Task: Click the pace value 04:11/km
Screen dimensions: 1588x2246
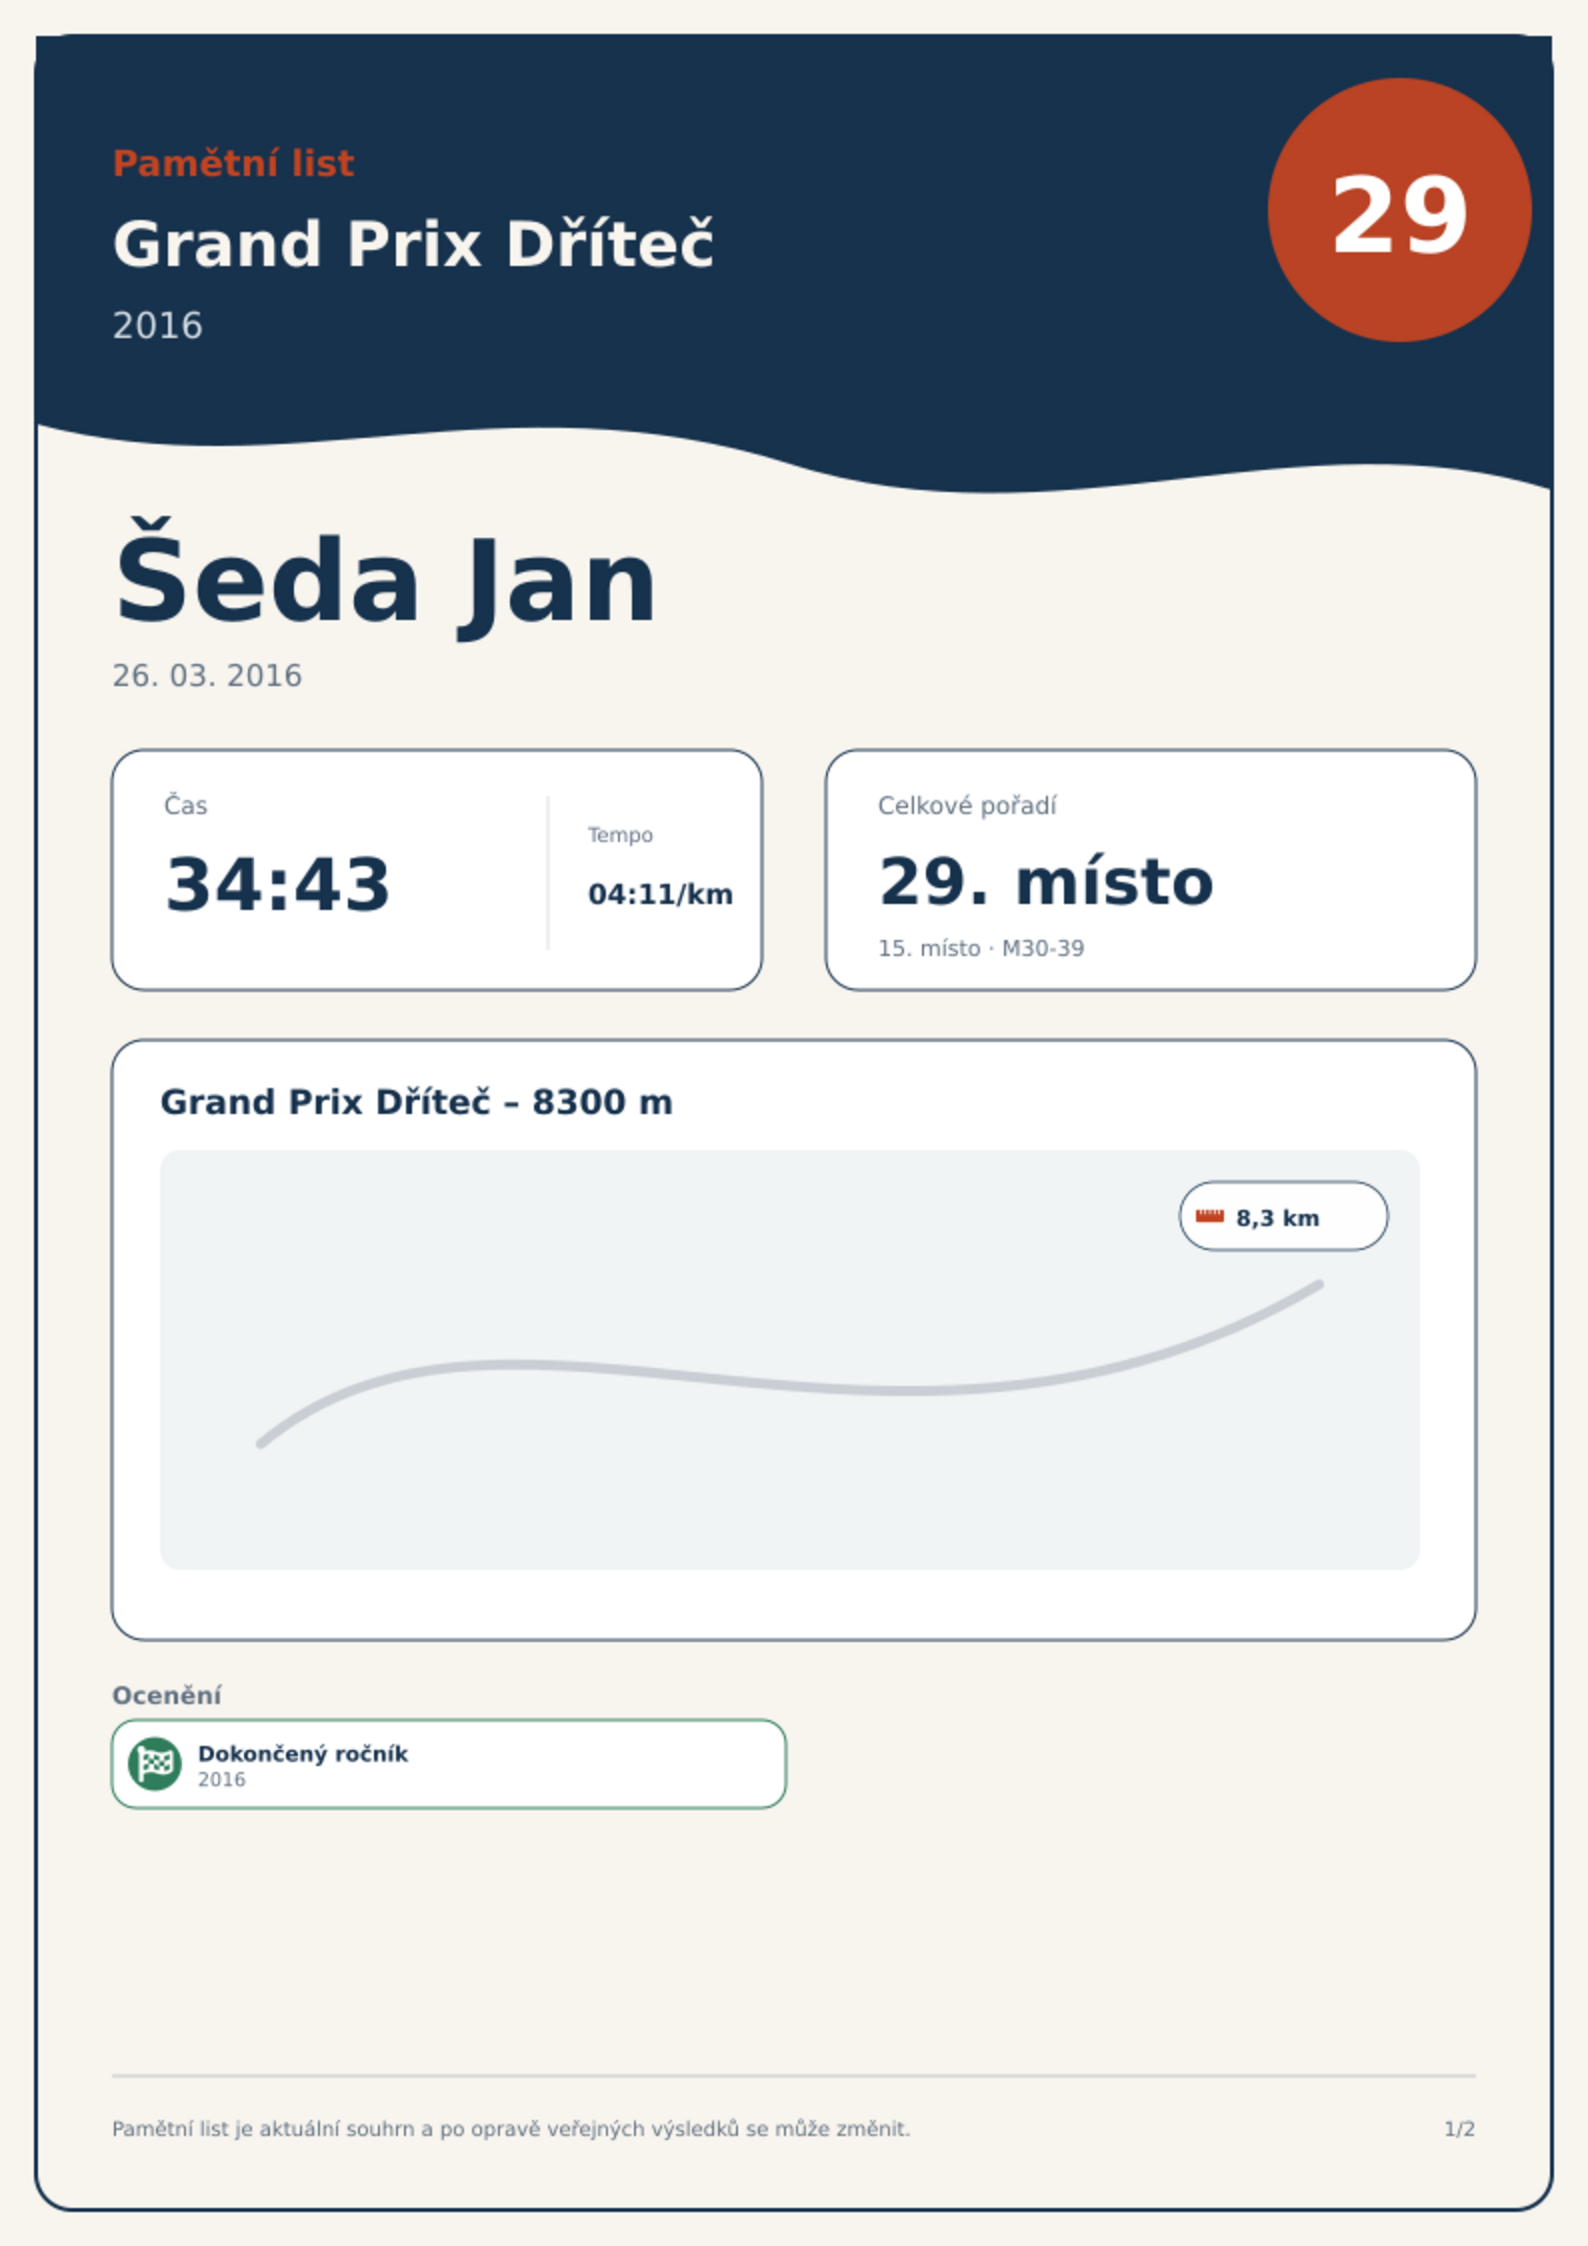Action: click(660, 894)
